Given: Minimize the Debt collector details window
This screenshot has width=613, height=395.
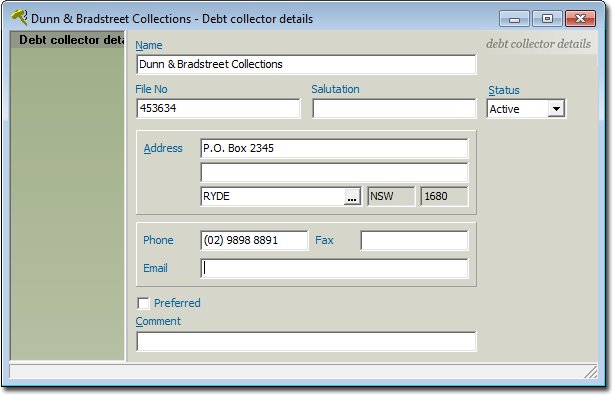Looking at the screenshot, I should pyautogui.click(x=514, y=19).
